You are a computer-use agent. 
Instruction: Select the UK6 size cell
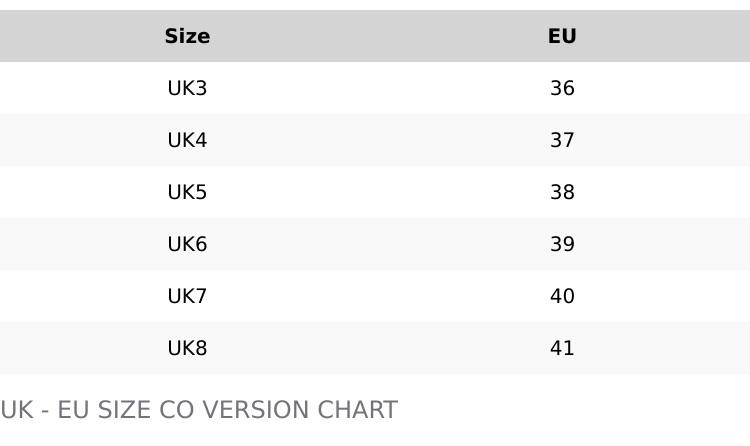coord(187,244)
